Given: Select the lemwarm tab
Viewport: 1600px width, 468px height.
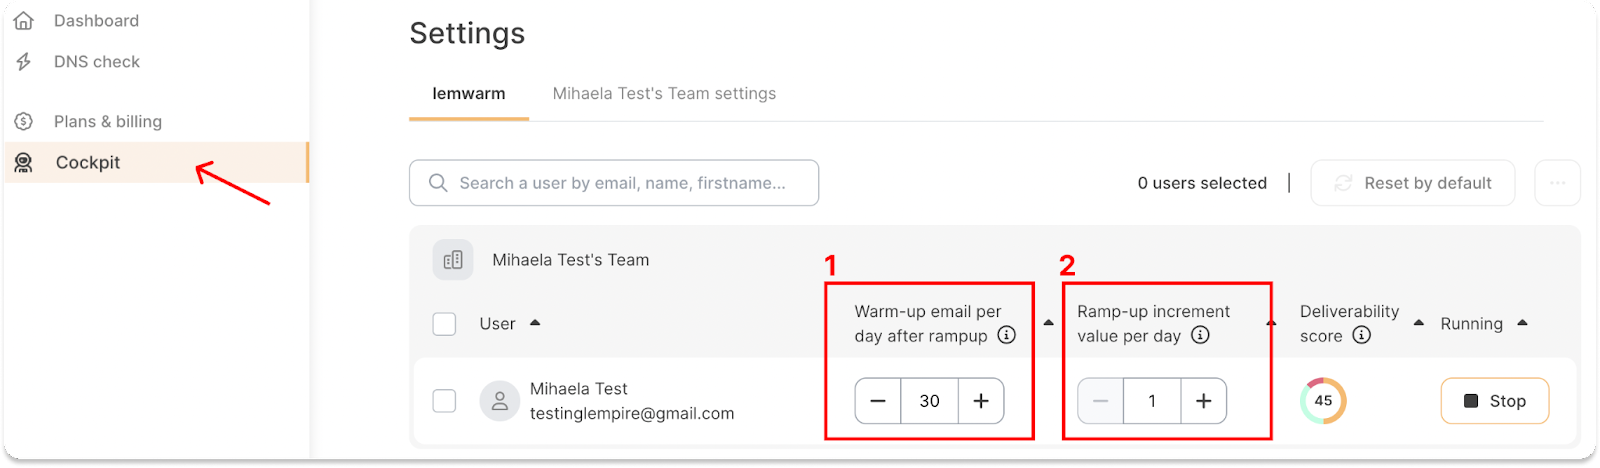Looking at the screenshot, I should point(468,94).
